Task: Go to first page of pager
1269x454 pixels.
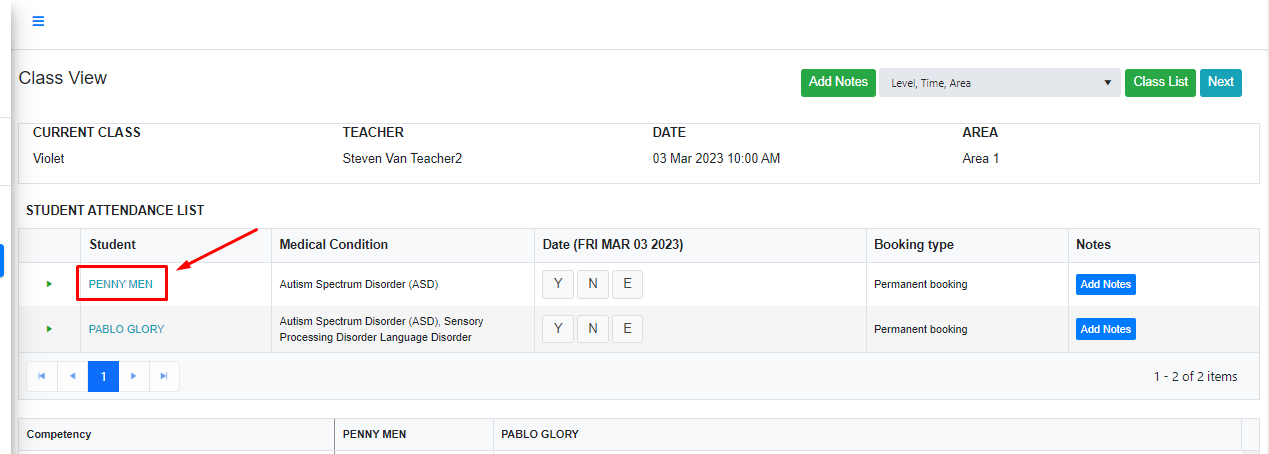Action: (x=42, y=376)
